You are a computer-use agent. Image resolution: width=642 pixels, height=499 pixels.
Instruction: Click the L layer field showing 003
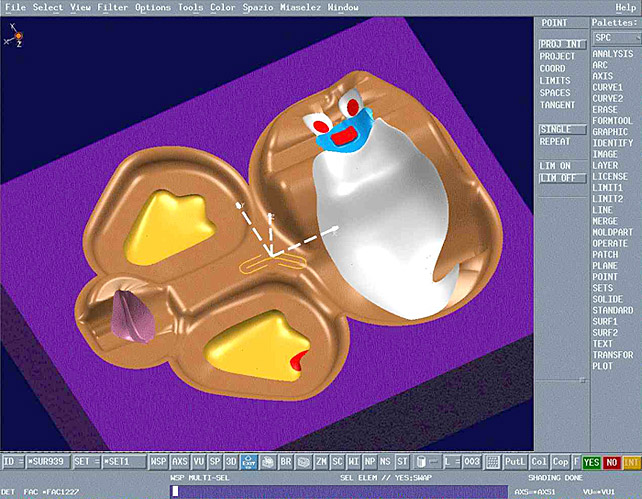471,462
